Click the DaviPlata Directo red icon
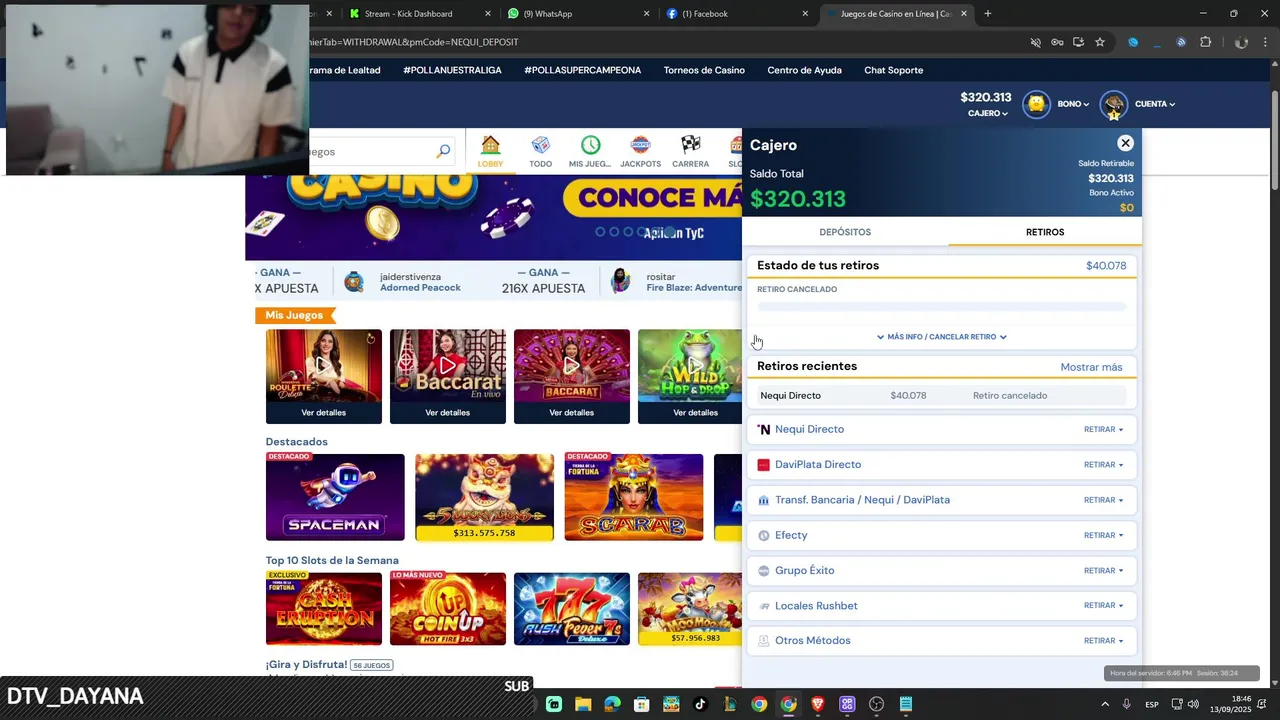This screenshot has height=720, width=1280. coord(763,465)
